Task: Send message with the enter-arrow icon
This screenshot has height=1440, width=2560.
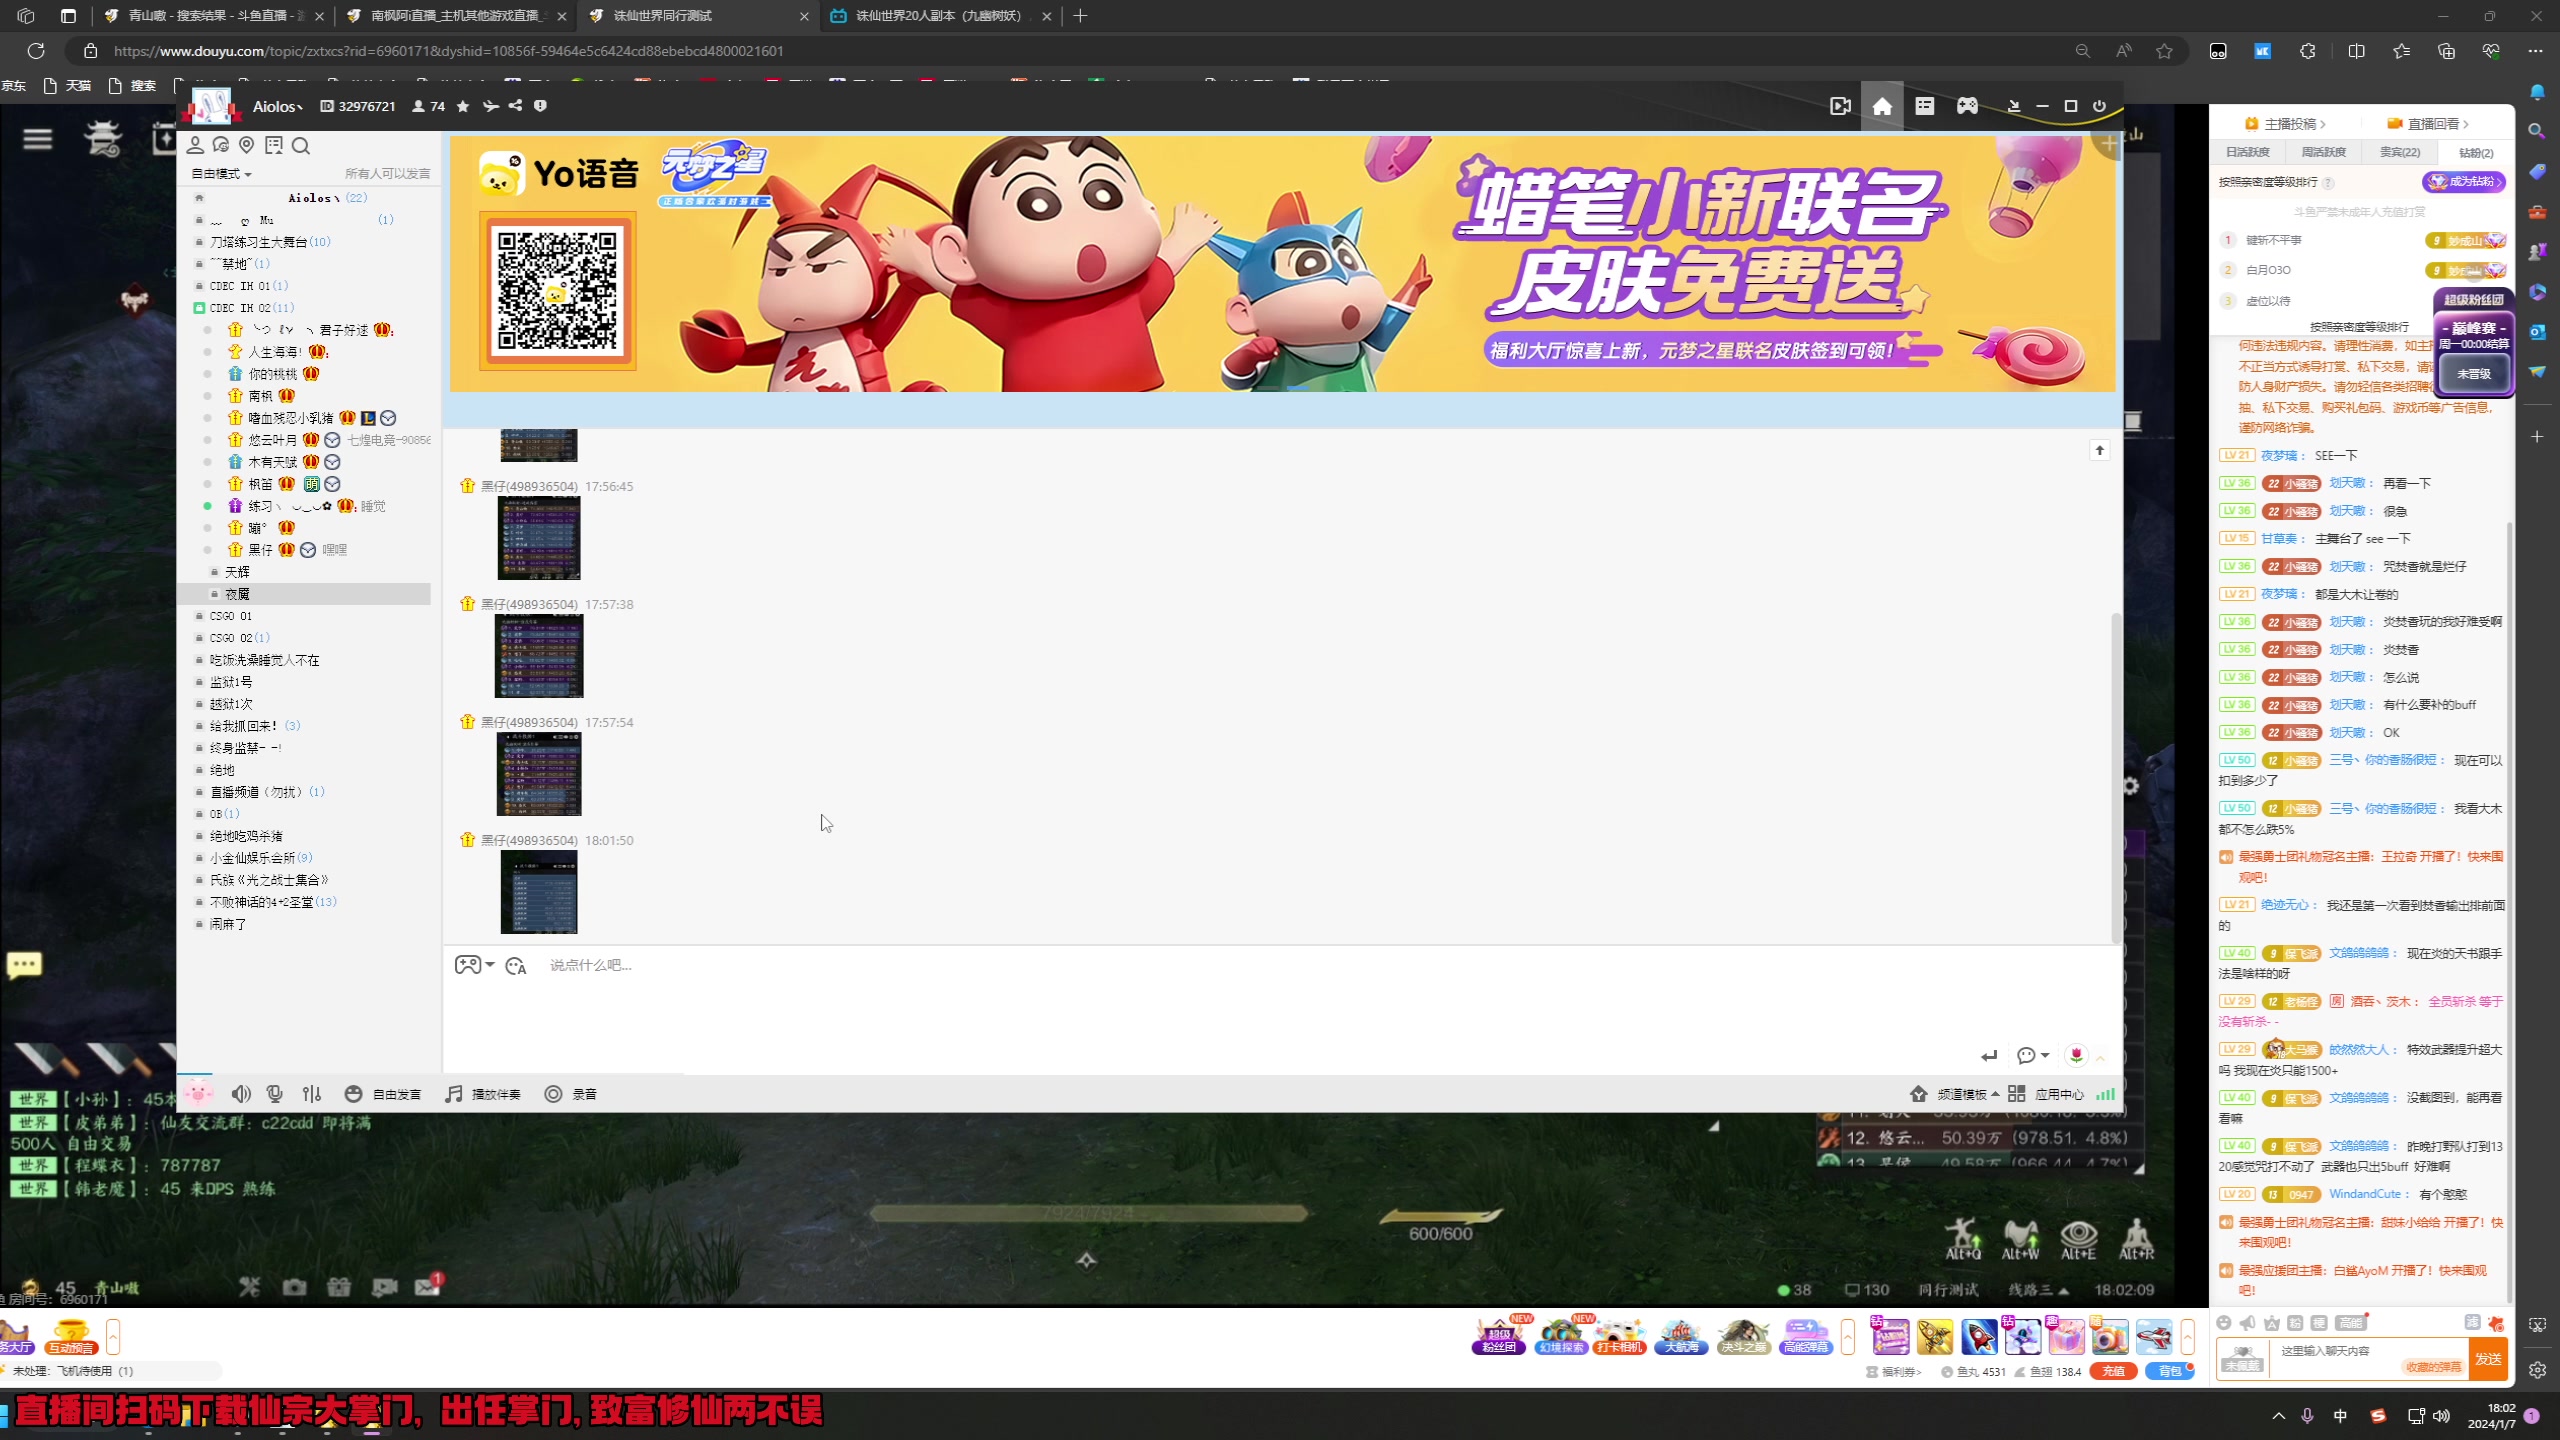Action: click(x=1989, y=1056)
